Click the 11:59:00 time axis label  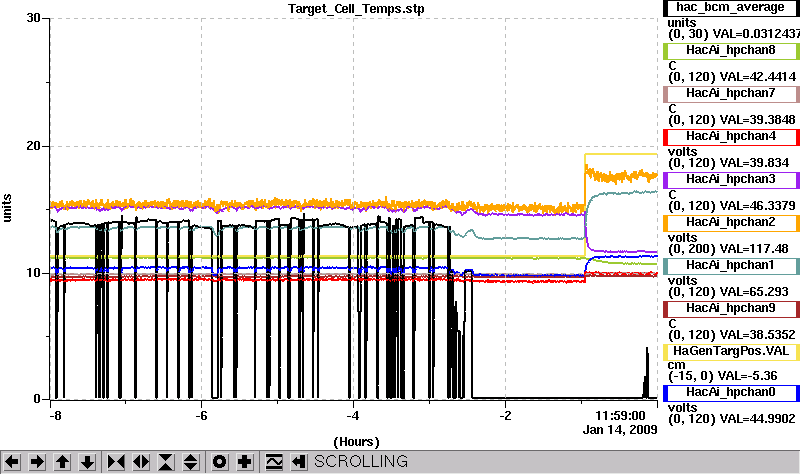point(620,416)
